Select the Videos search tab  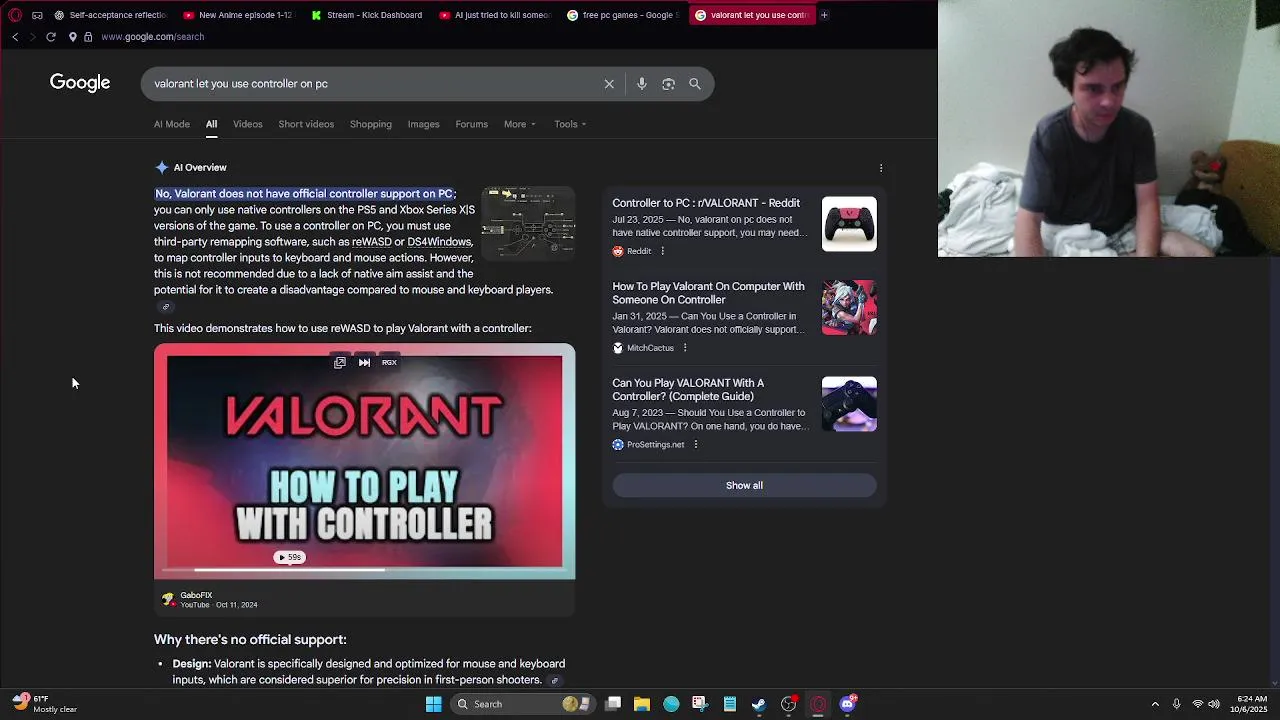tap(248, 124)
